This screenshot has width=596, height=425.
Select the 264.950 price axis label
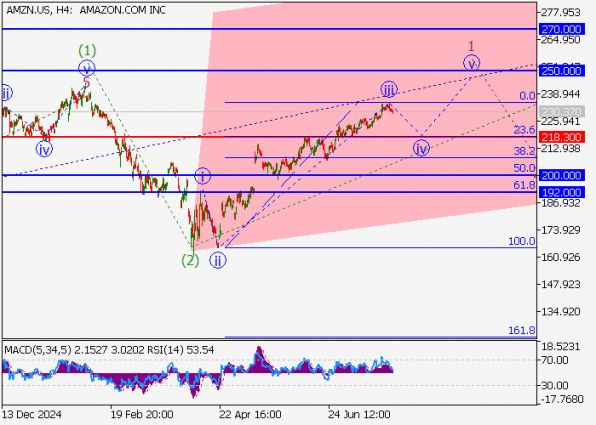(561, 40)
